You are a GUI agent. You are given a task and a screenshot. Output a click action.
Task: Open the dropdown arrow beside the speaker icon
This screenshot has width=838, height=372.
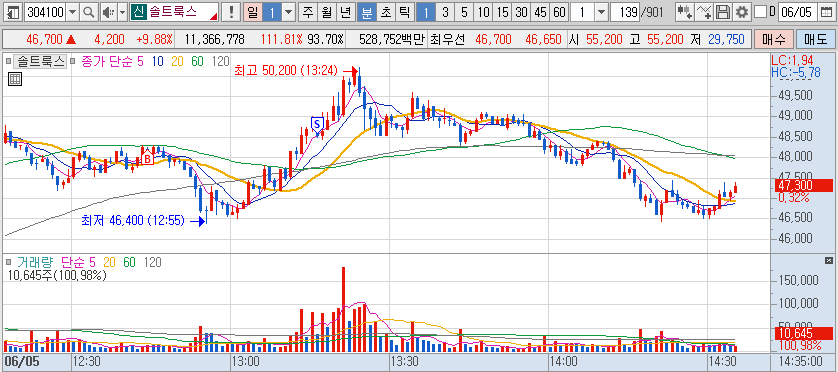[x=122, y=12]
